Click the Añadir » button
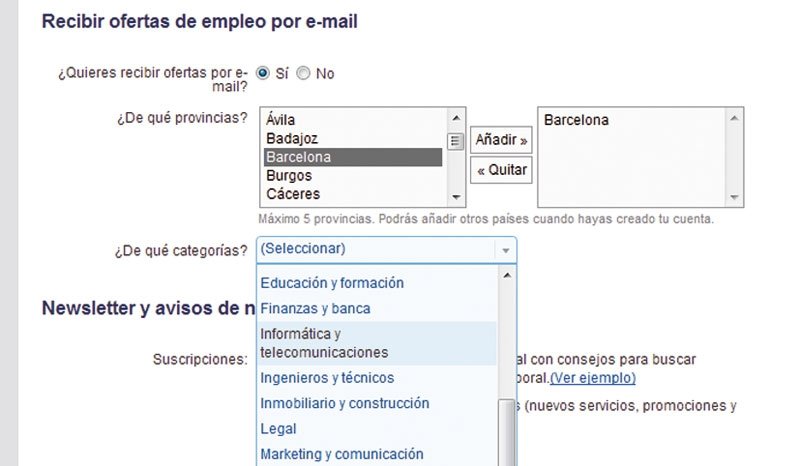 (501, 140)
